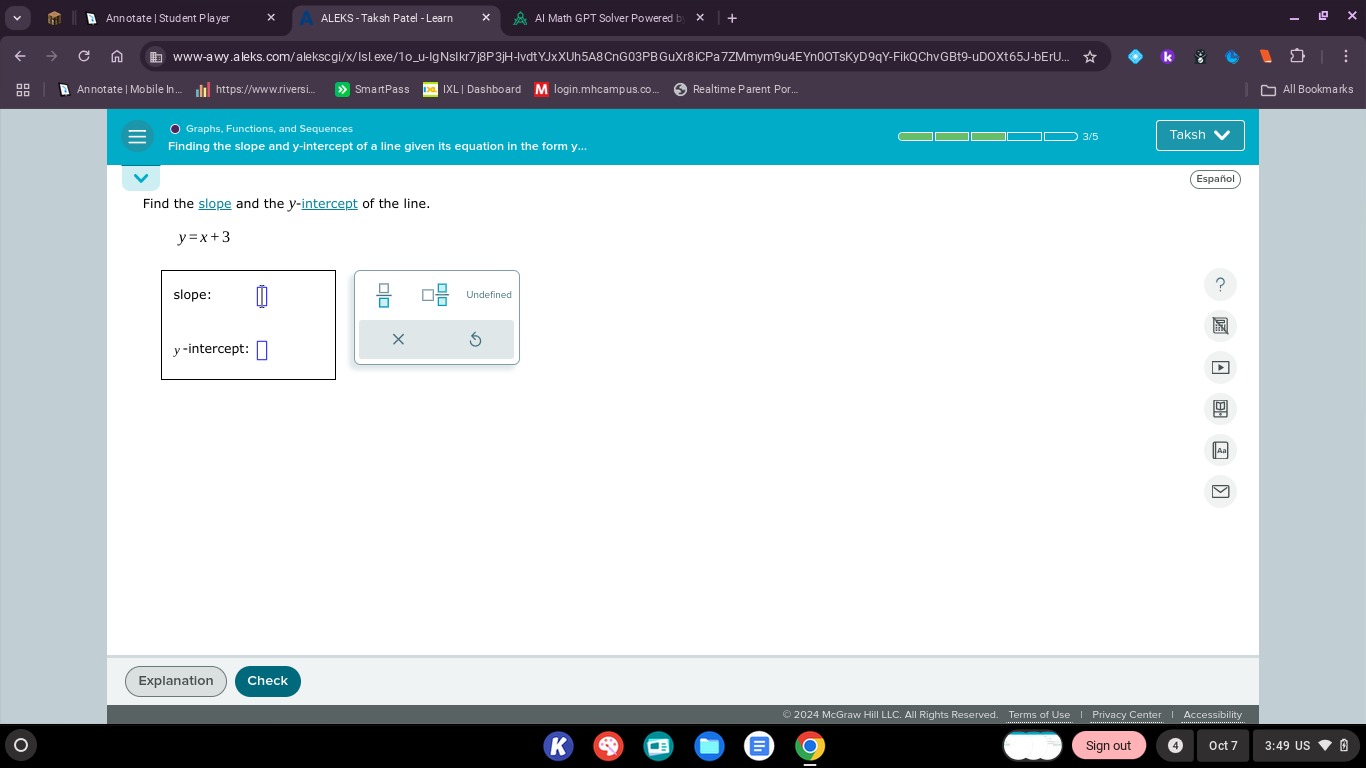Open the Realtime Parent Portal bookmark
Viewport: 1366px width, 768px height.
(736, 89)
